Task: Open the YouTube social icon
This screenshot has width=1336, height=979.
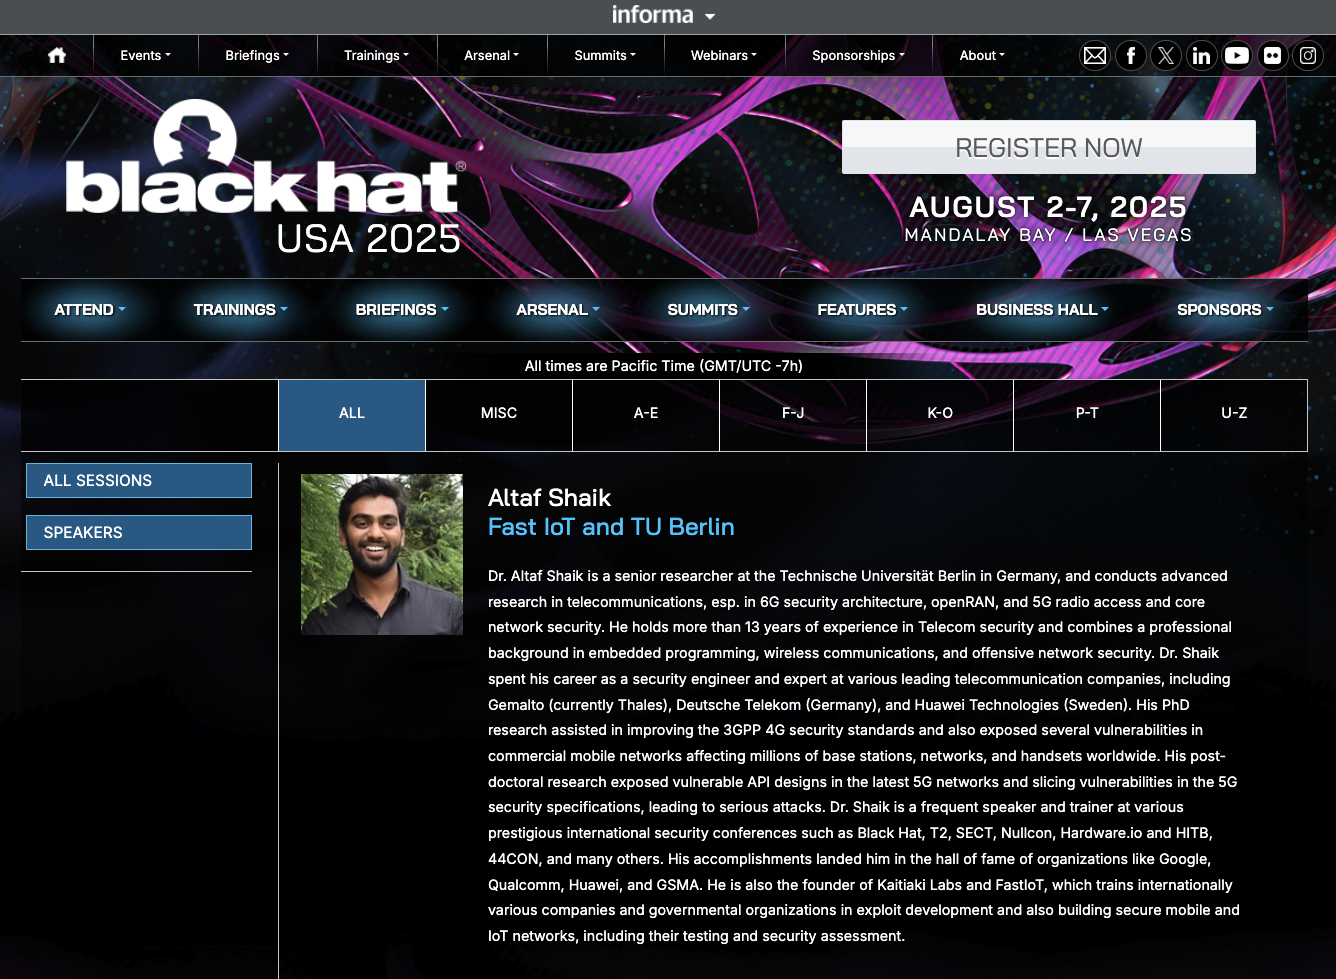Action: coord(1237,56)
